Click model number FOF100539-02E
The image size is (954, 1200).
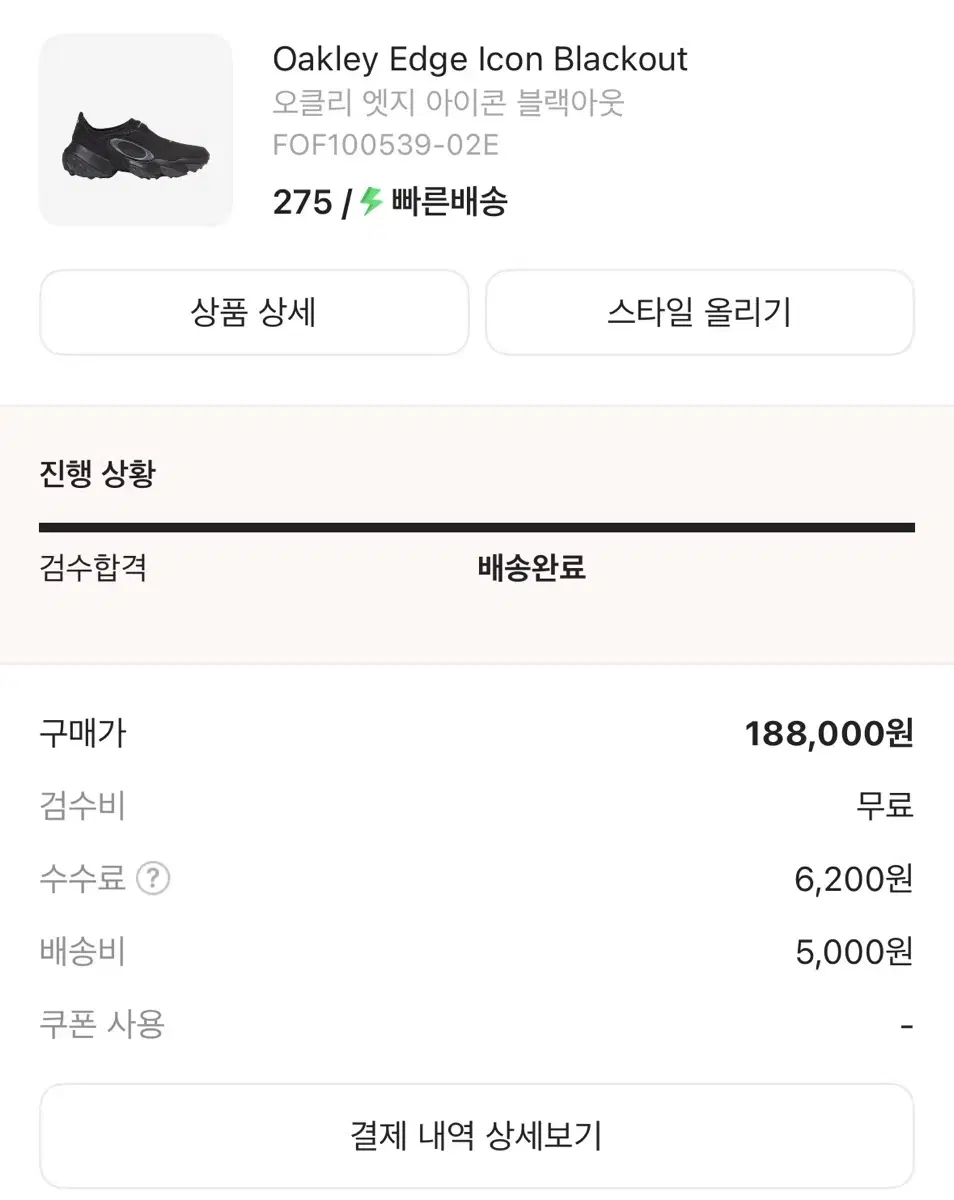tap(385, 145)
